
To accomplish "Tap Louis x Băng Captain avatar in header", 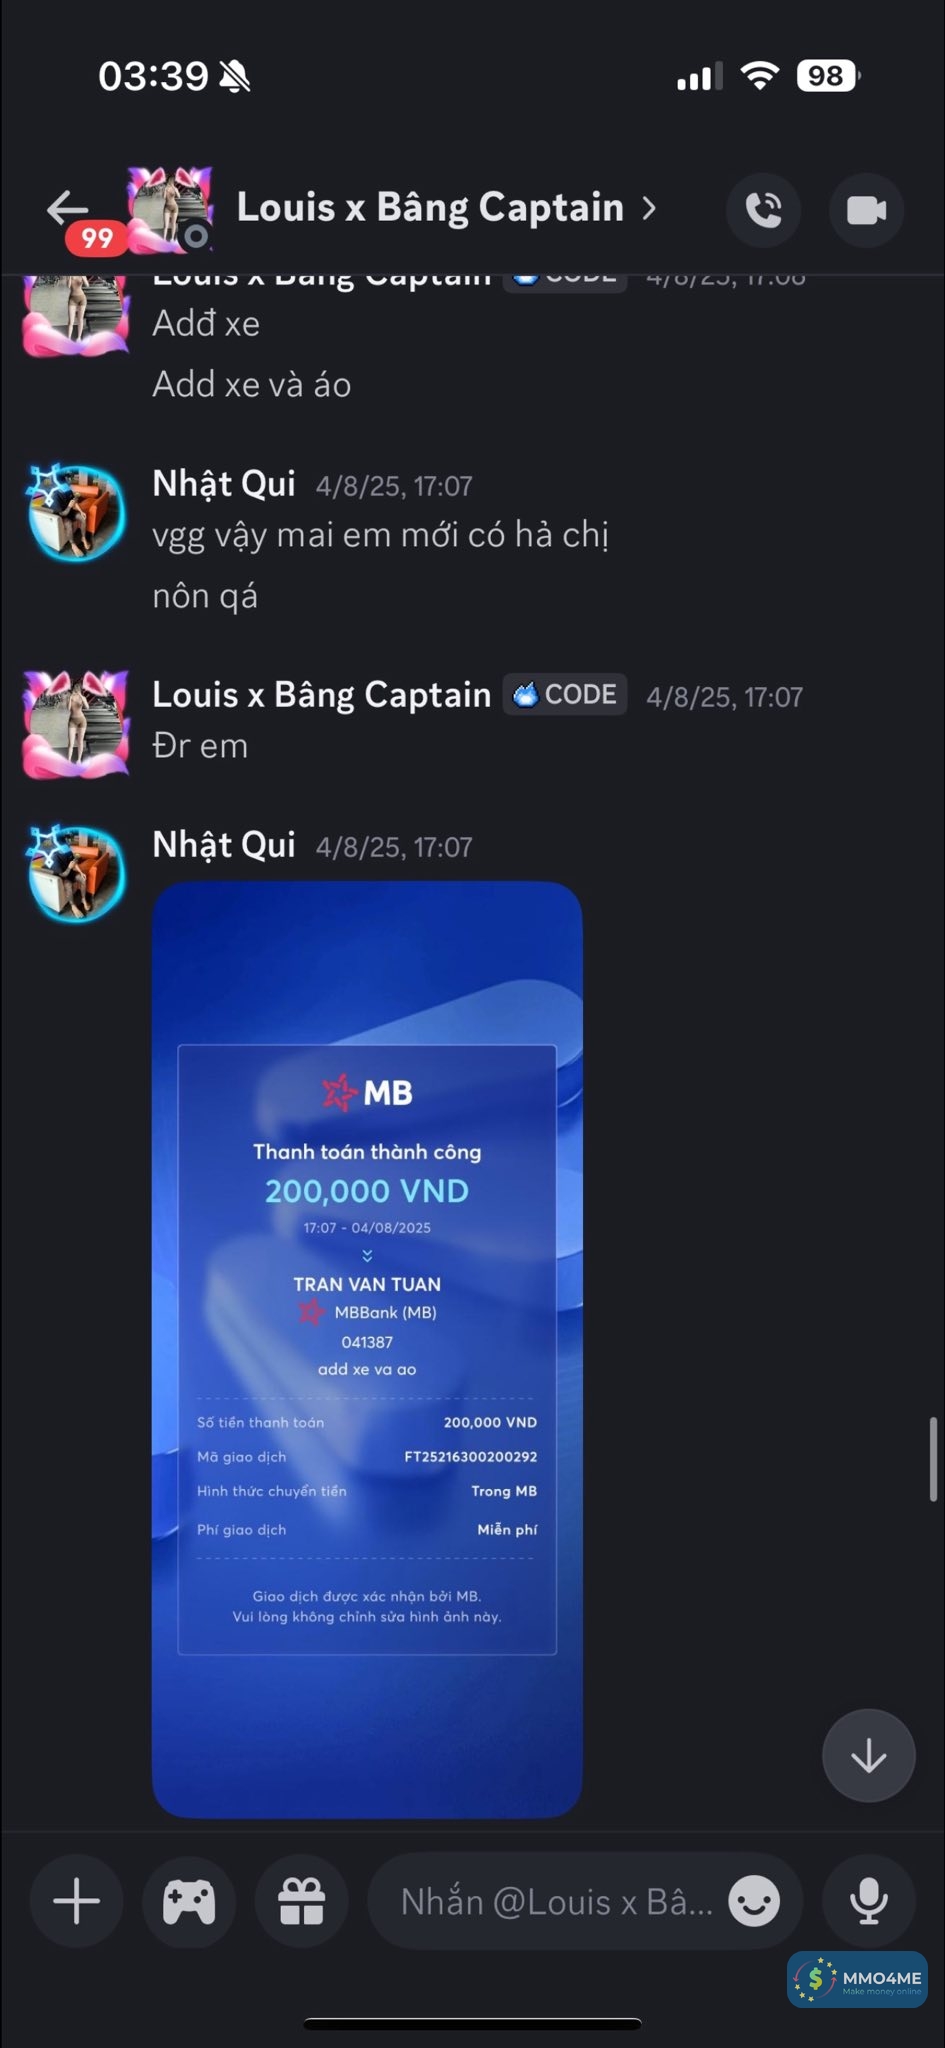I will pos(169,208).
